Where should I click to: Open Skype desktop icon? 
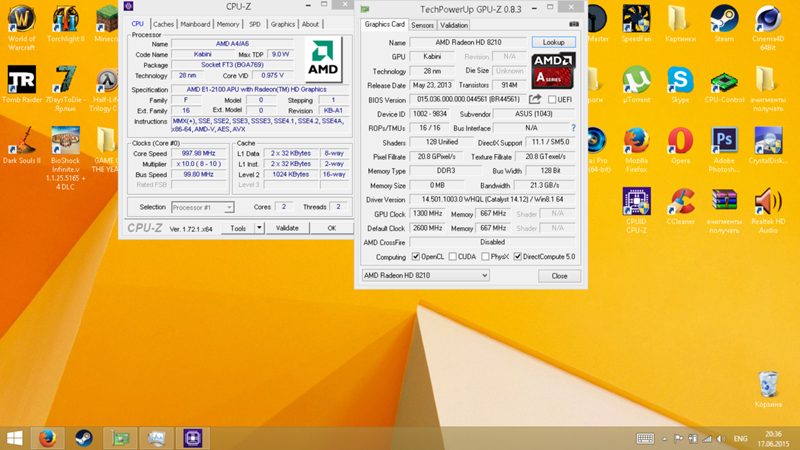click(680, 85)
